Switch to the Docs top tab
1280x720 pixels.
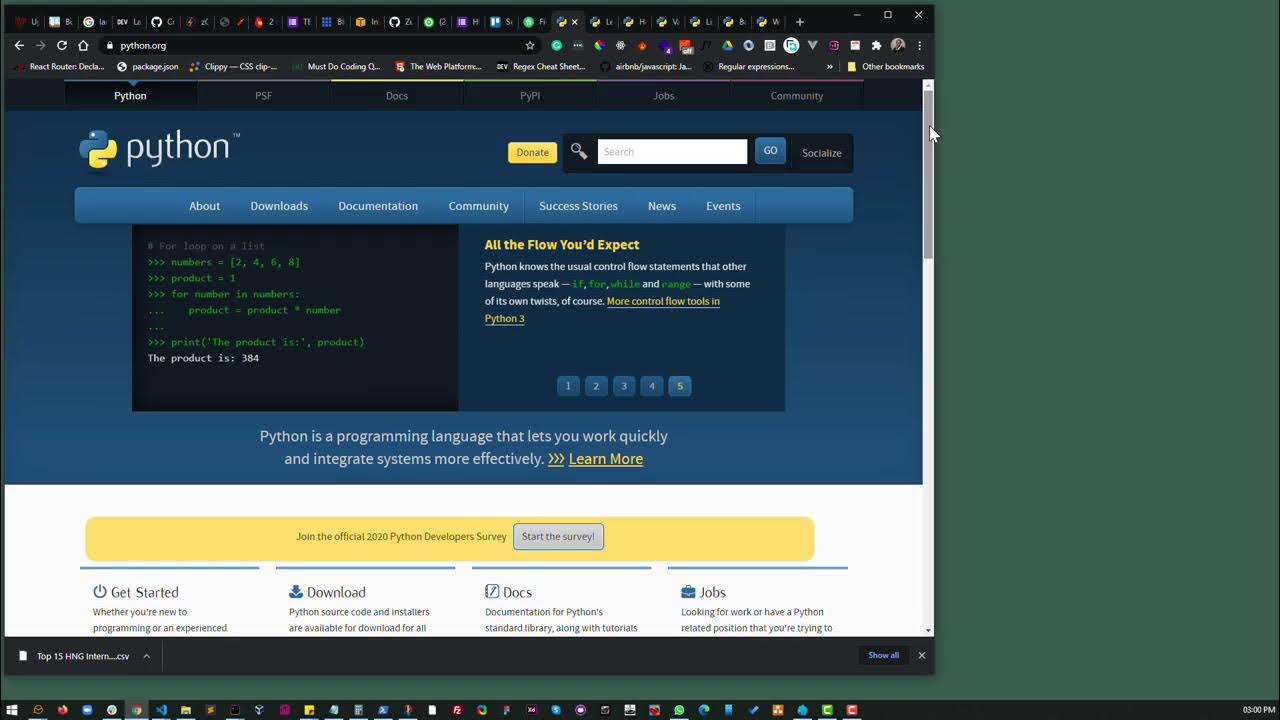pos(397,96)
